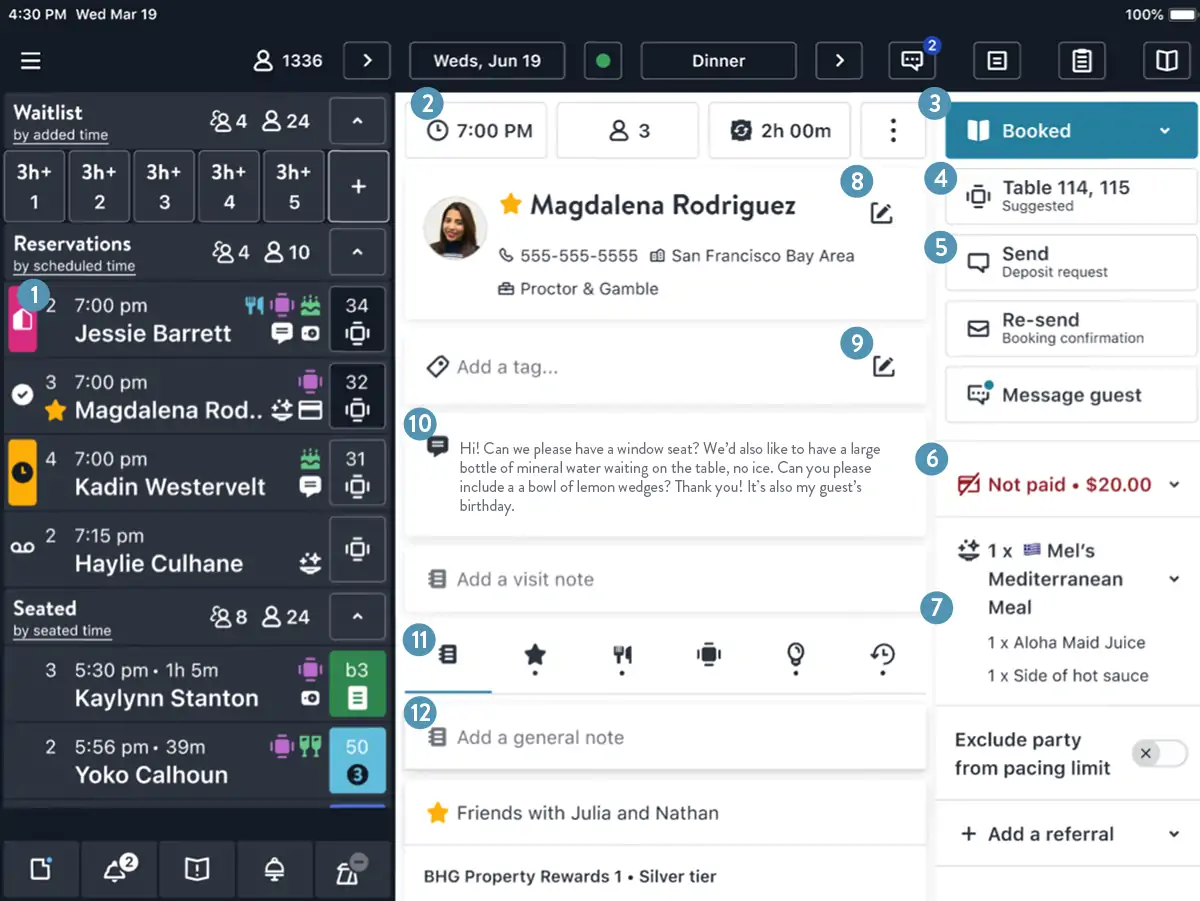Open Haylie Culhane reservation
The height and width of the screenshot is (901, 1200).
167,549
